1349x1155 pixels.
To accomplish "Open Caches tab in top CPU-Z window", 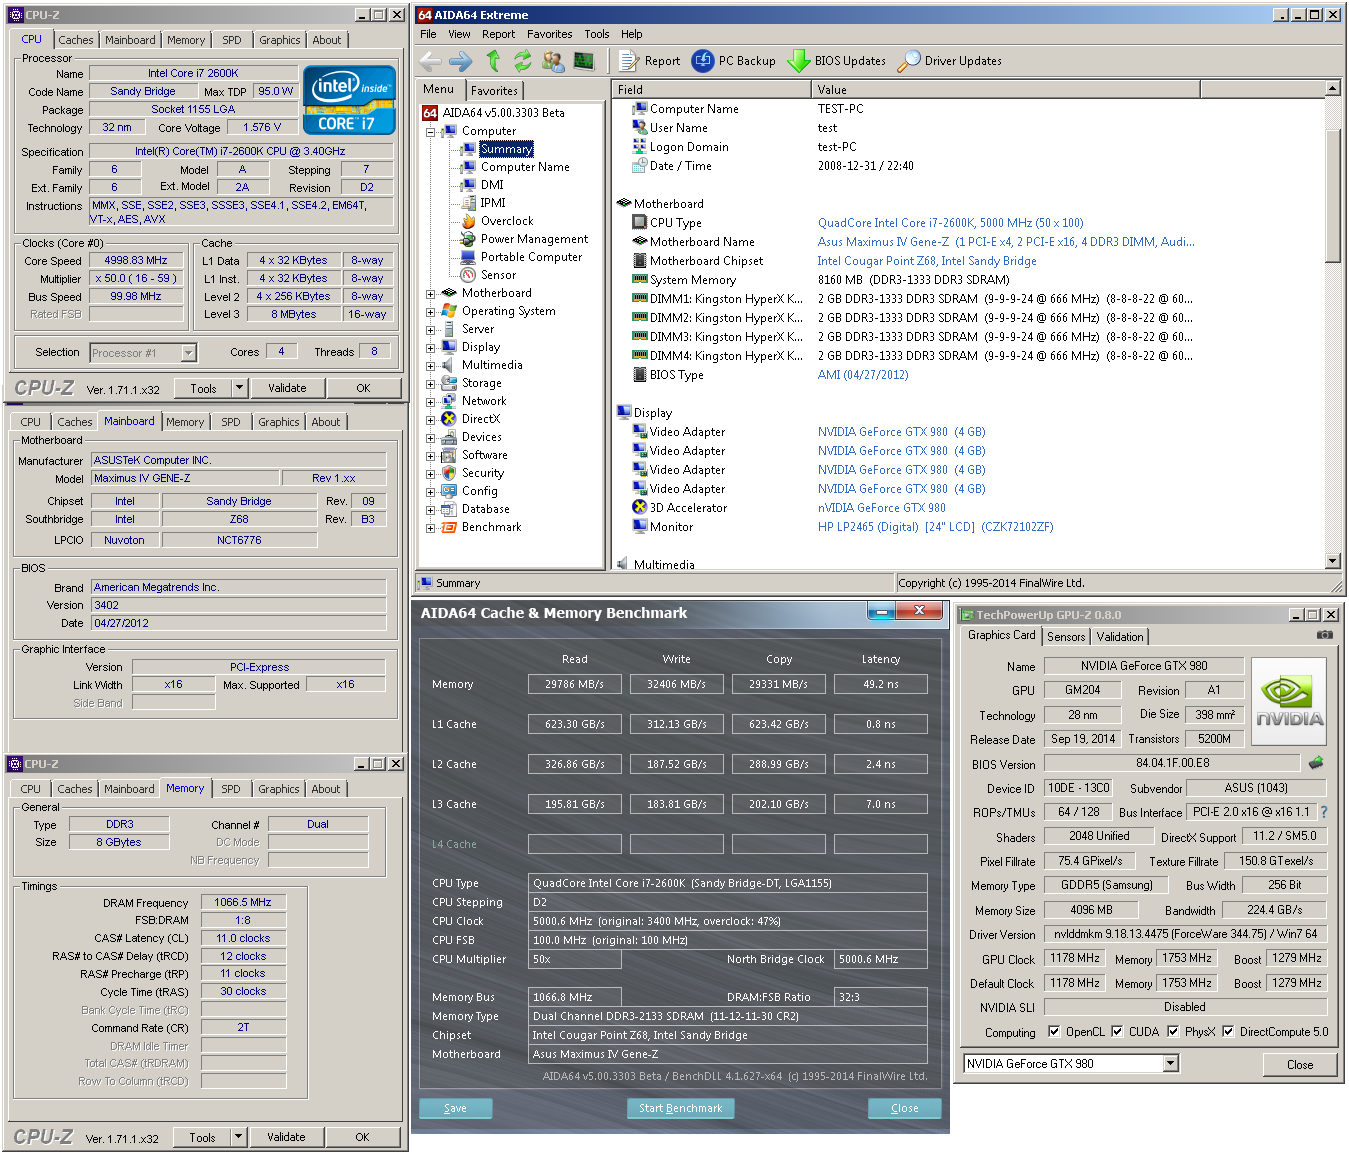I will click(76, 40).
